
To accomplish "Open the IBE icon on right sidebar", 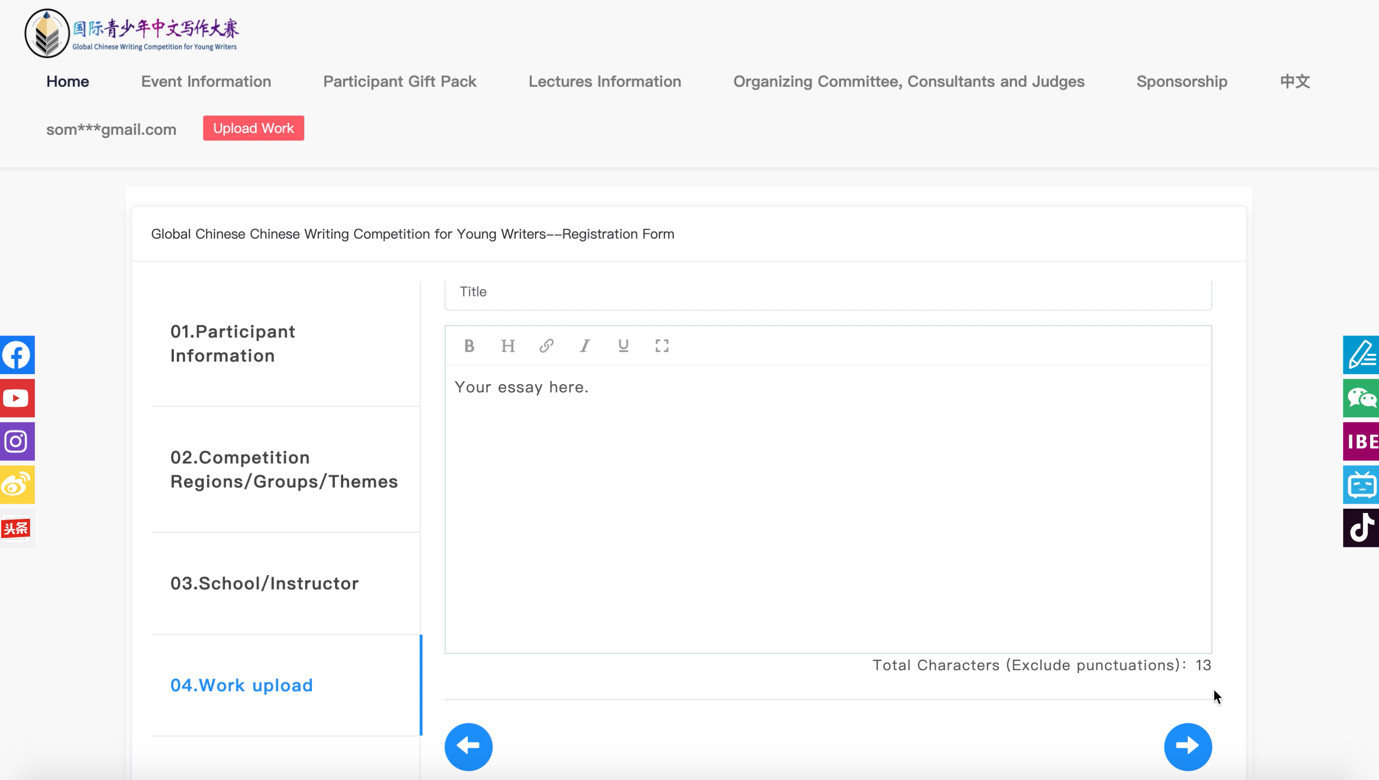I will pyautogui.click(x=1361, y=441).
